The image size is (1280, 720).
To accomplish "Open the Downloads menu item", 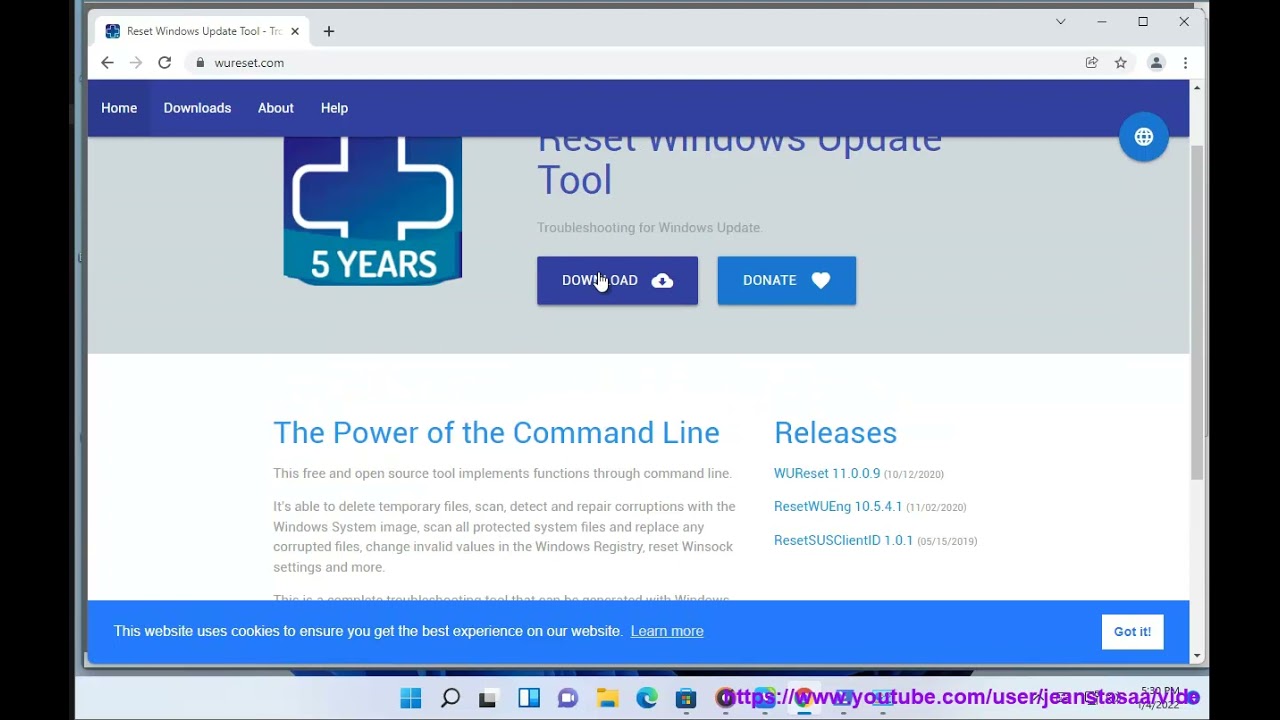I will pyautogui.click(x=197, y=108).
